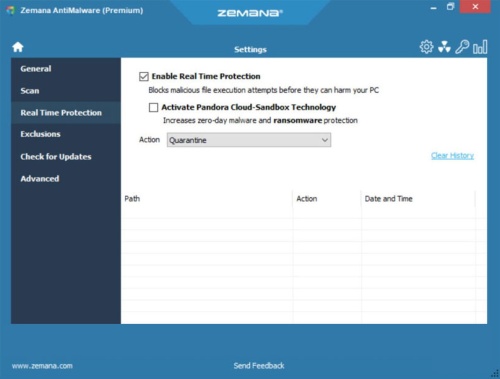This screenshot has height=379, width=500.
Task: Open the Quarantine biohazard icon
Action: point(444,47)
